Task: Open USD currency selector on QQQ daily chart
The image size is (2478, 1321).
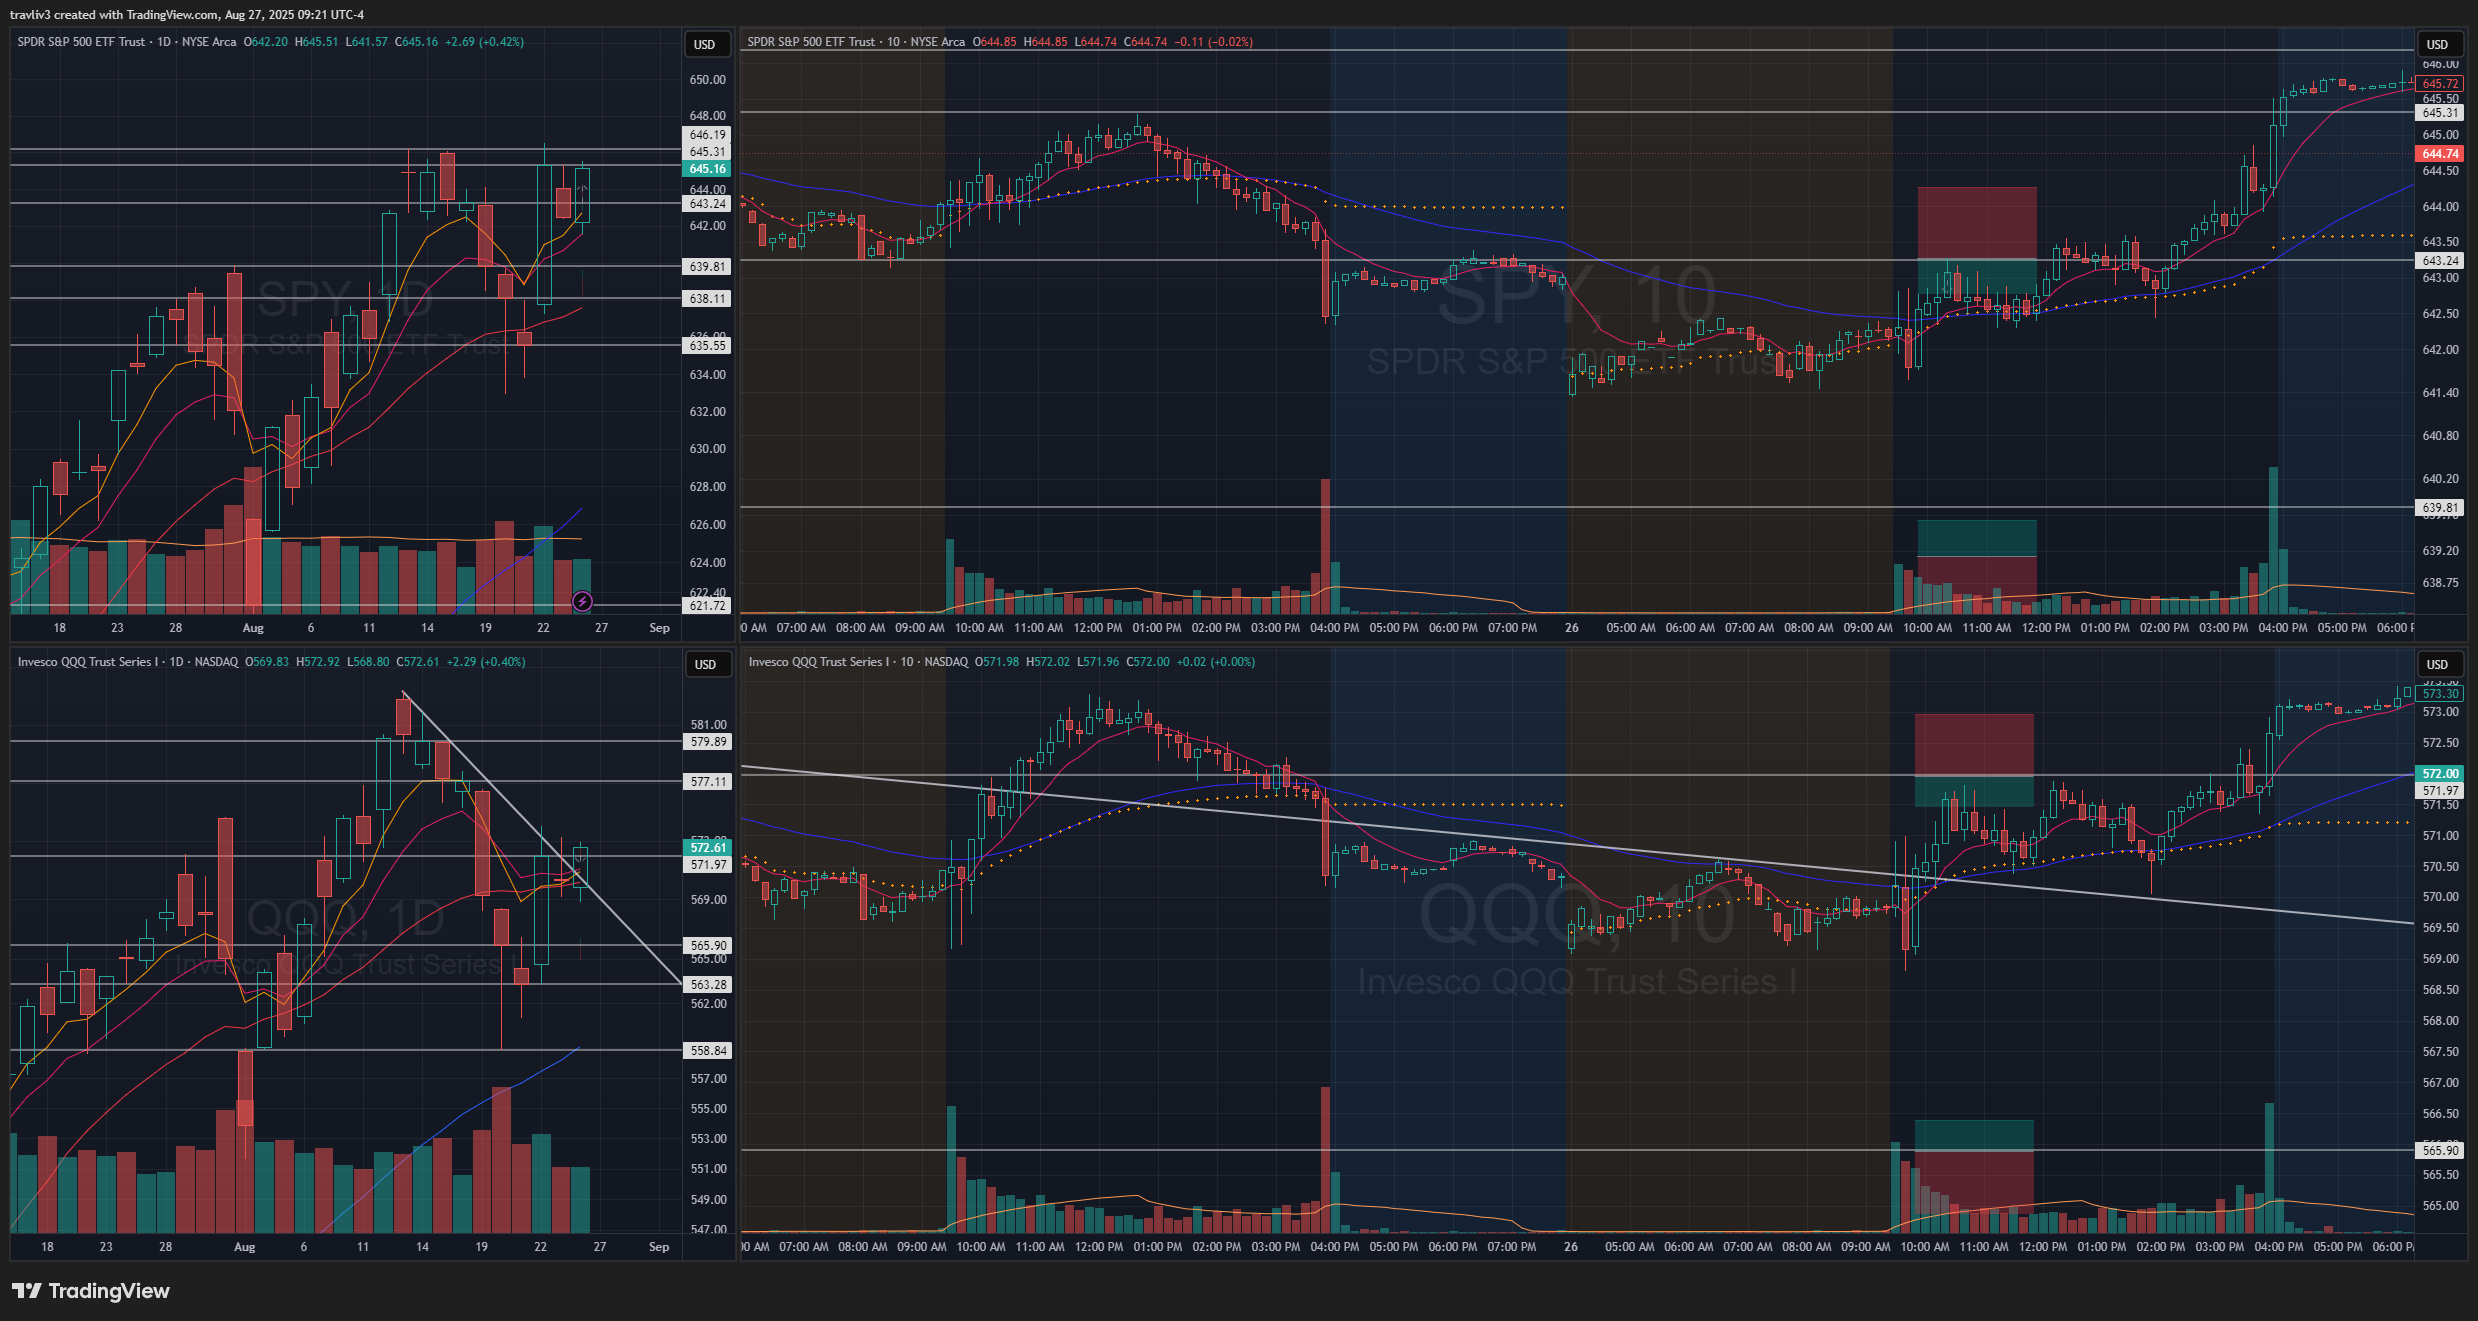Action: 705,664
